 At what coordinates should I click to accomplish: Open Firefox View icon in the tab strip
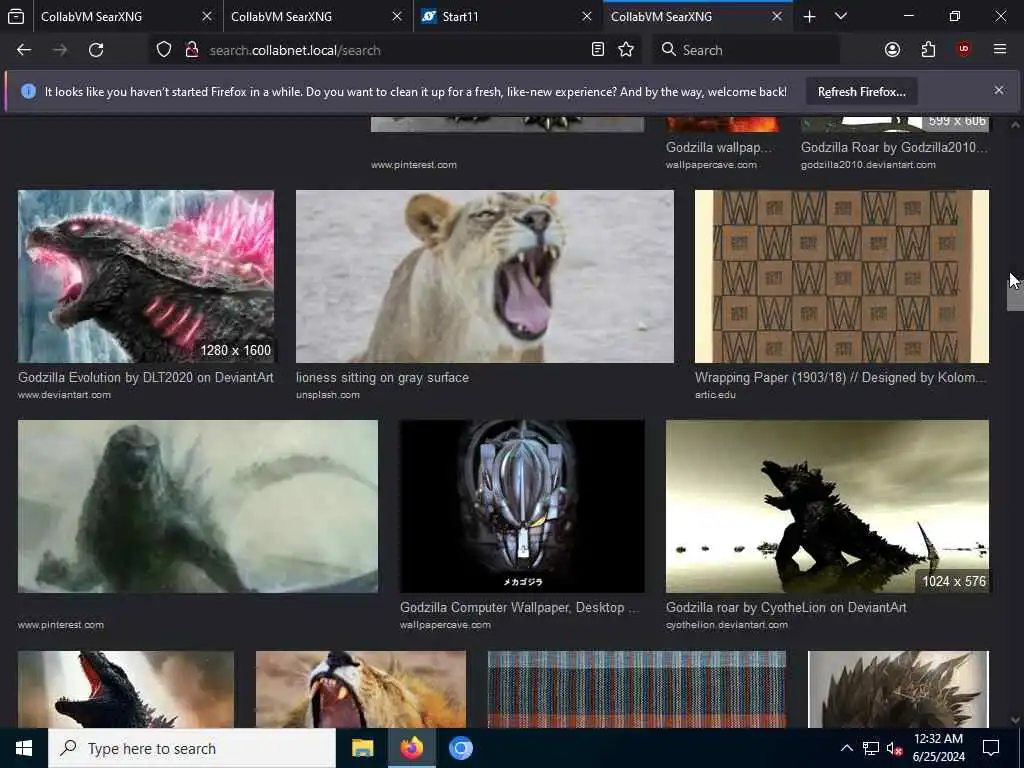pos(16,16)
